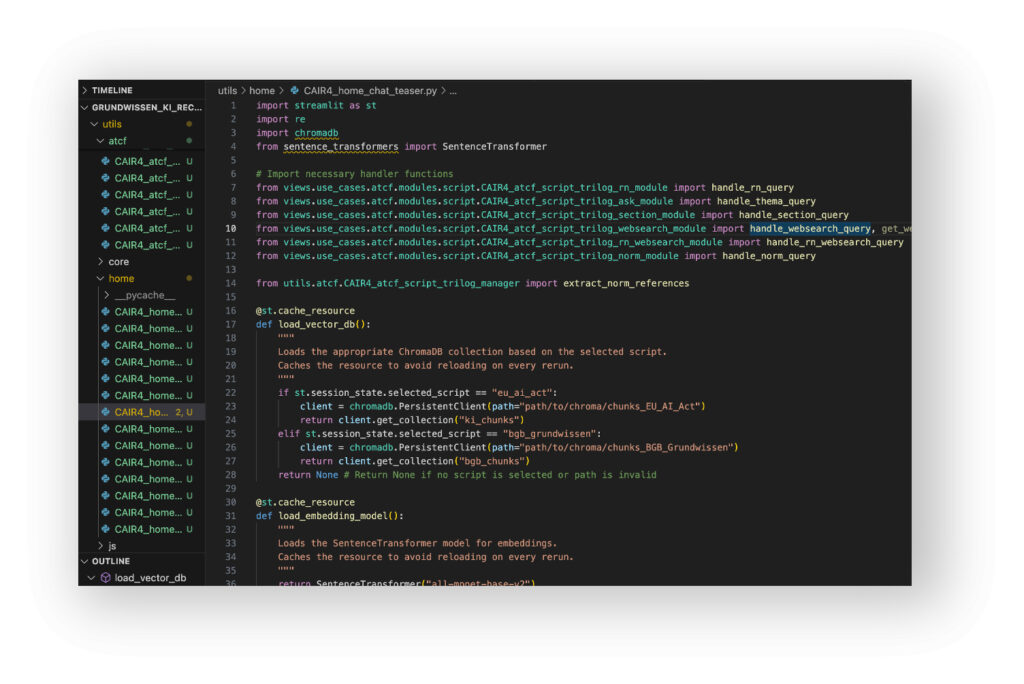Click path string chunks_BGB_Grundwissen on line 26
Image resolution: width=1024 pixels, height=684 pixels.
[626, 448]
